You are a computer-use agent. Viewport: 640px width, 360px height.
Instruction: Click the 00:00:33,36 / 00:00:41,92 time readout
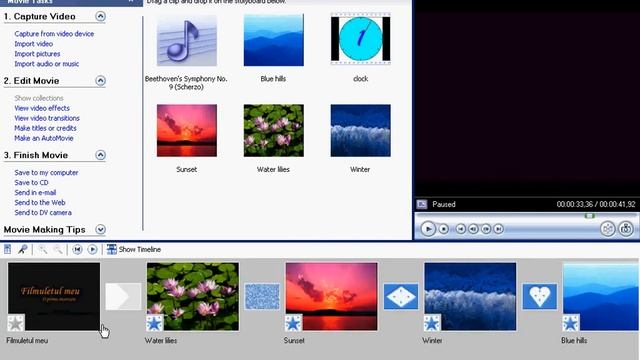[x=596, y=204]
